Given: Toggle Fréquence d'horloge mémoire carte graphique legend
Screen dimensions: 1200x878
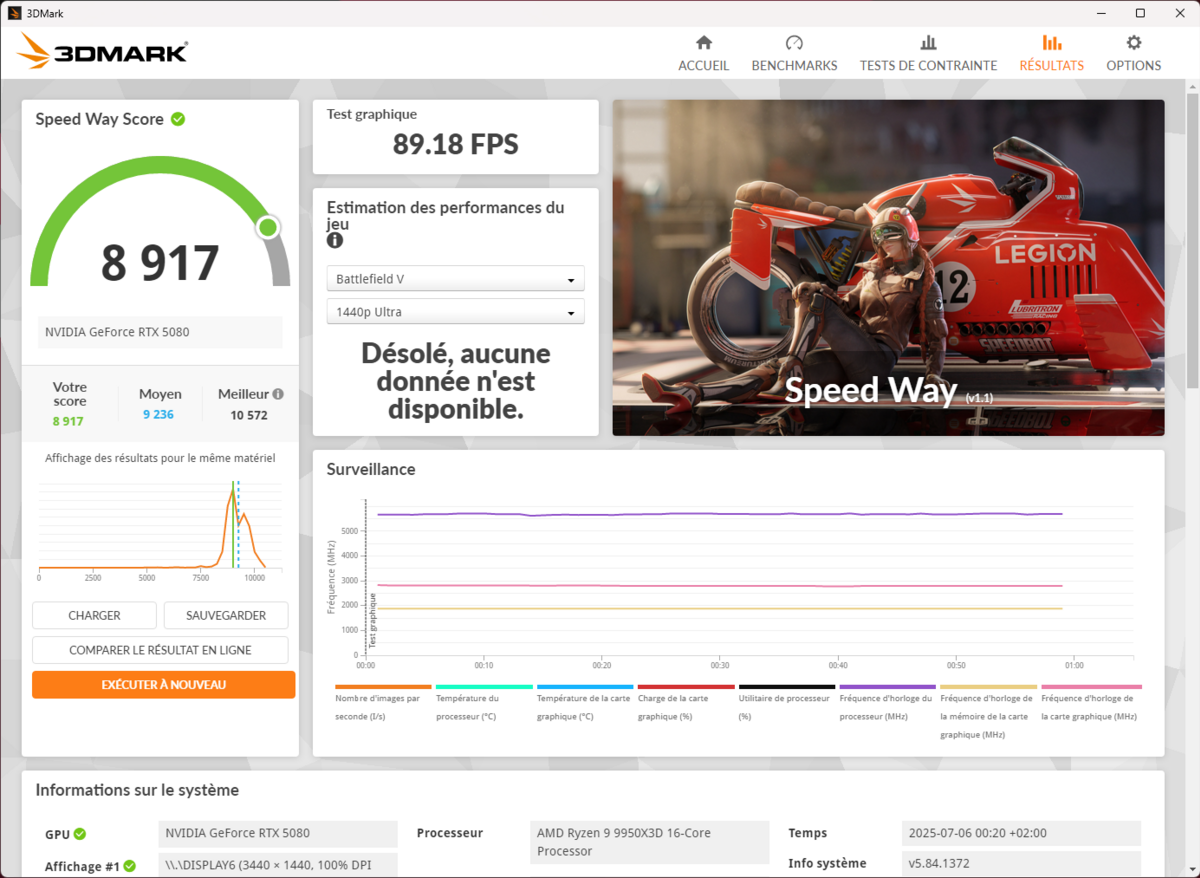Looking at the screenshot, I should coord(989,712).
